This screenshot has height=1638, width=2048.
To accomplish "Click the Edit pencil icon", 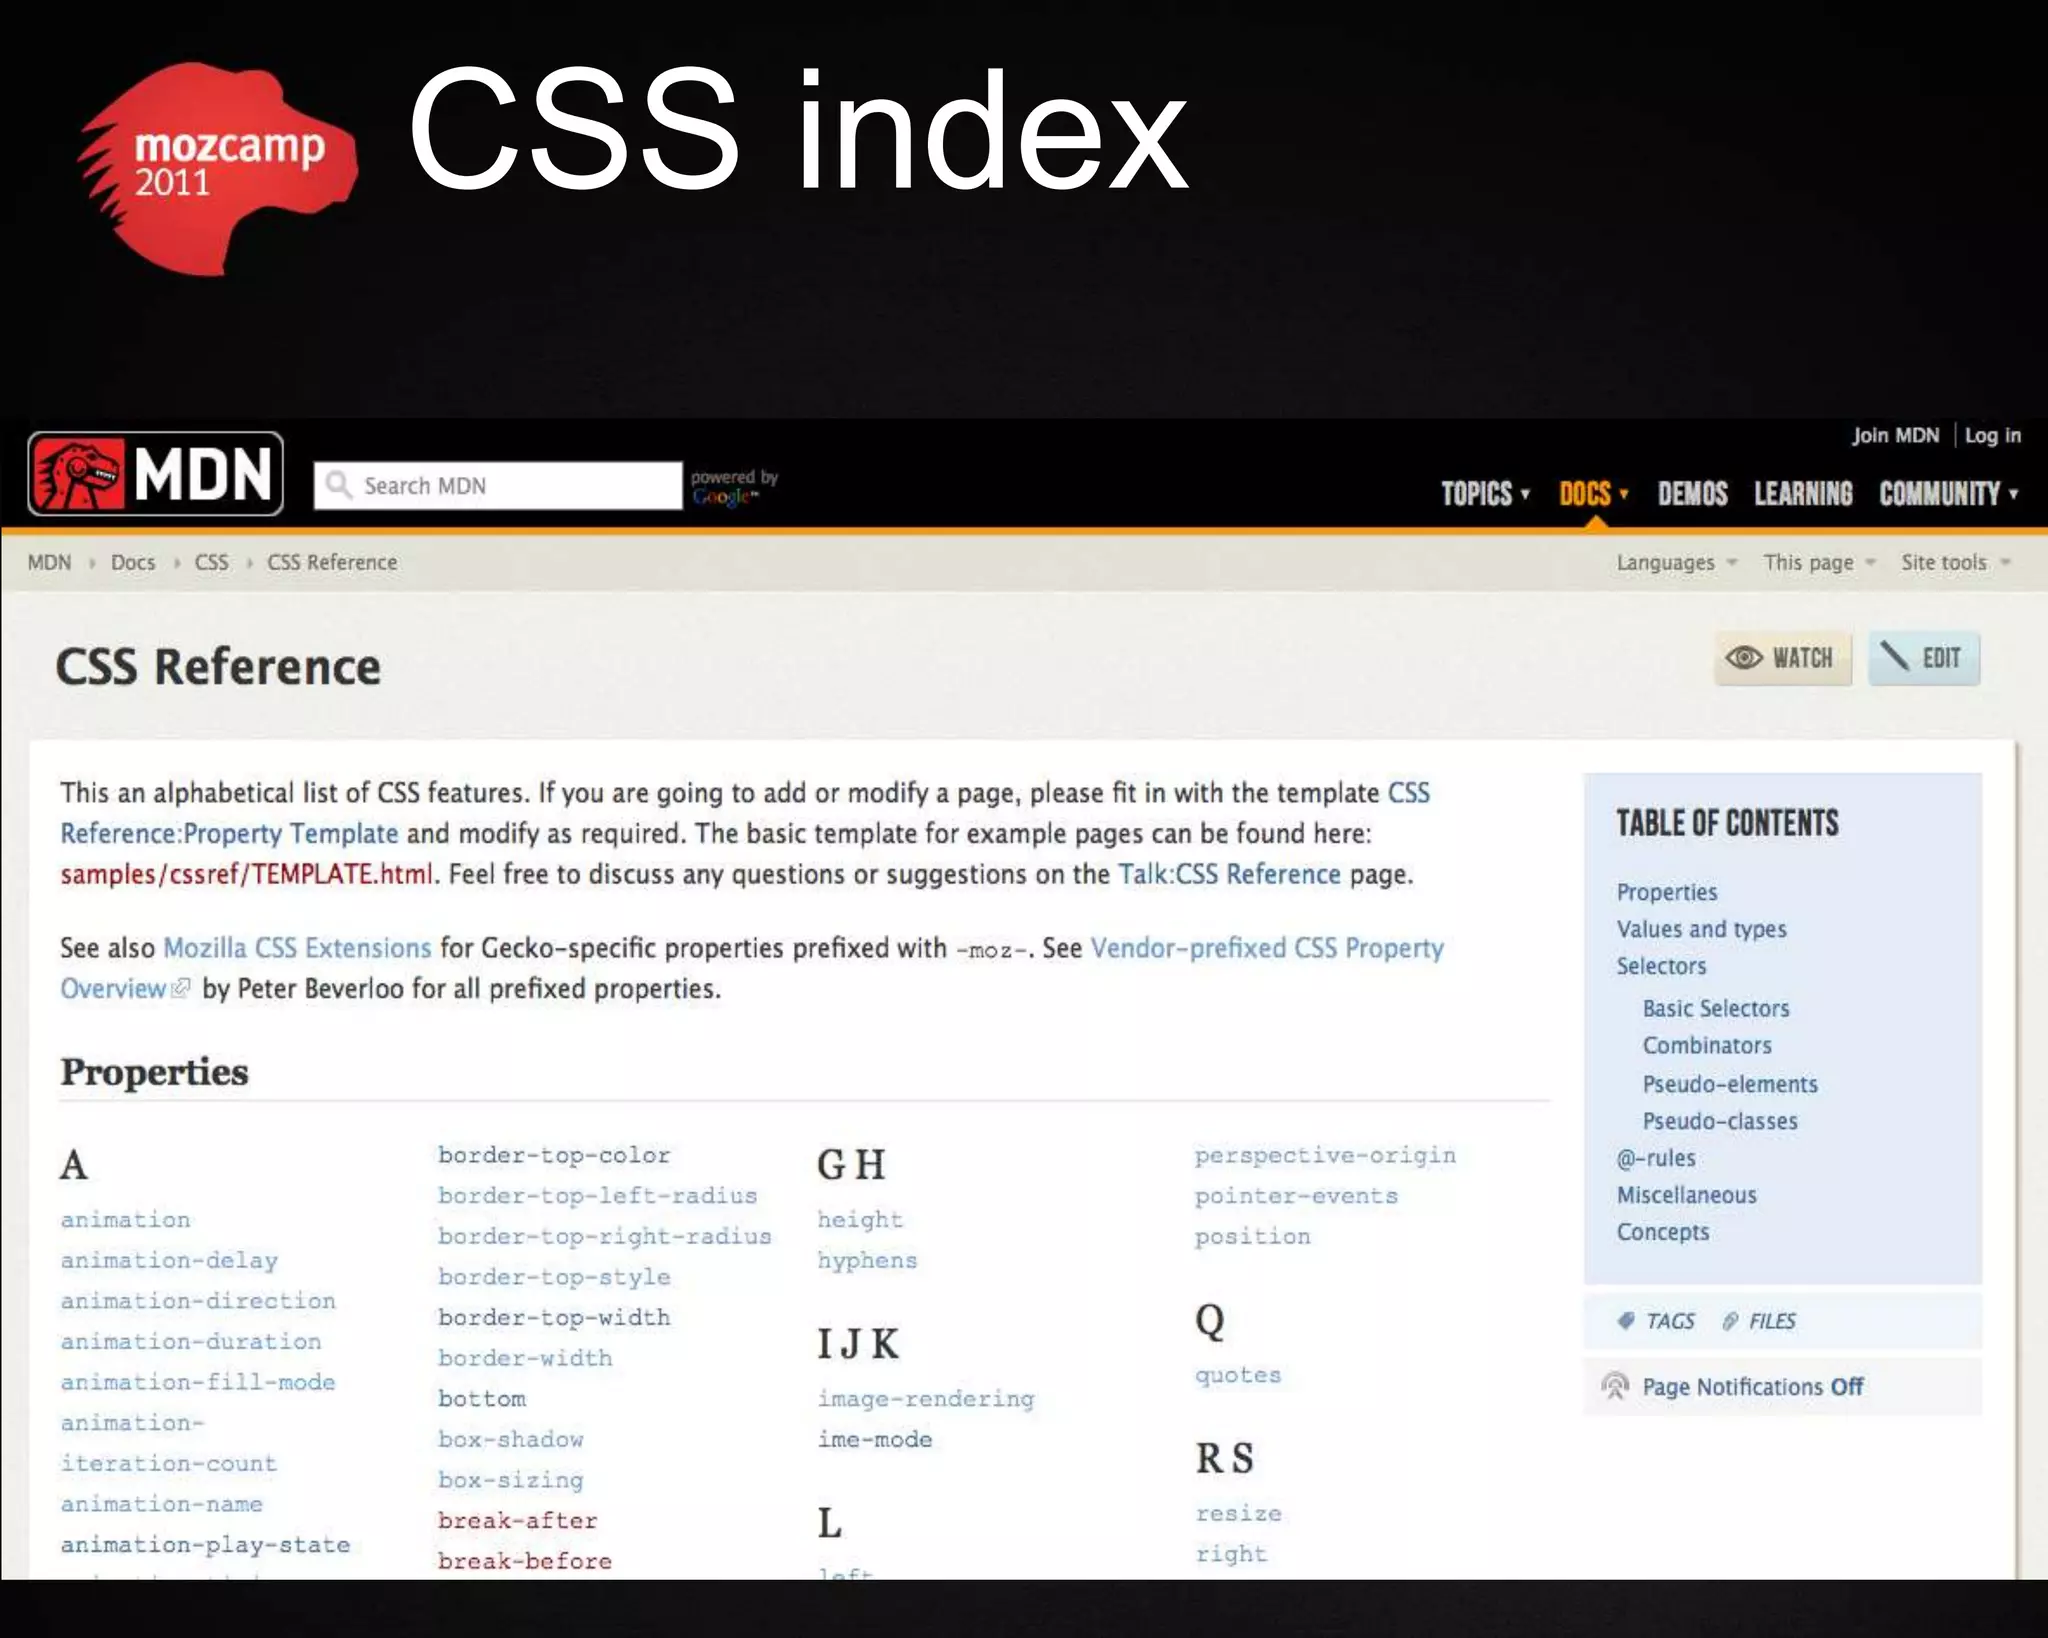I will pyautogui.click(x=1894, y=656).
